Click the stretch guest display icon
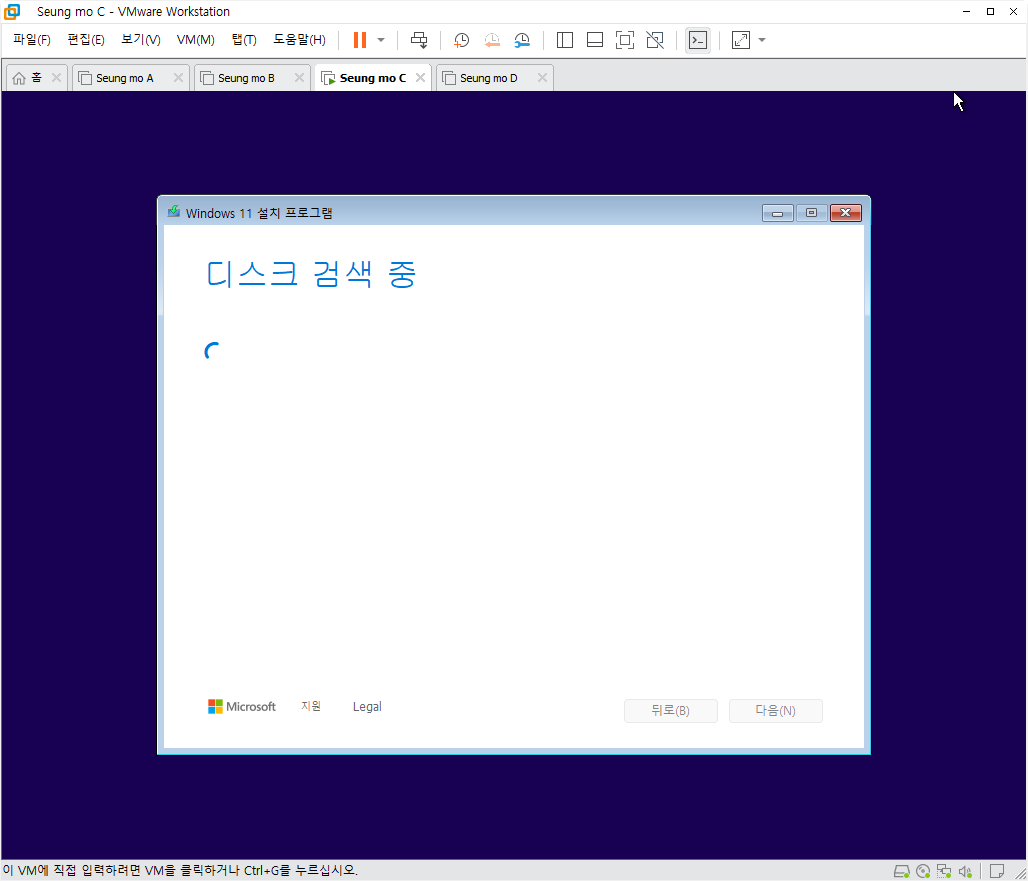Viewport: 1028px width, 881px height. click(741, 40)
